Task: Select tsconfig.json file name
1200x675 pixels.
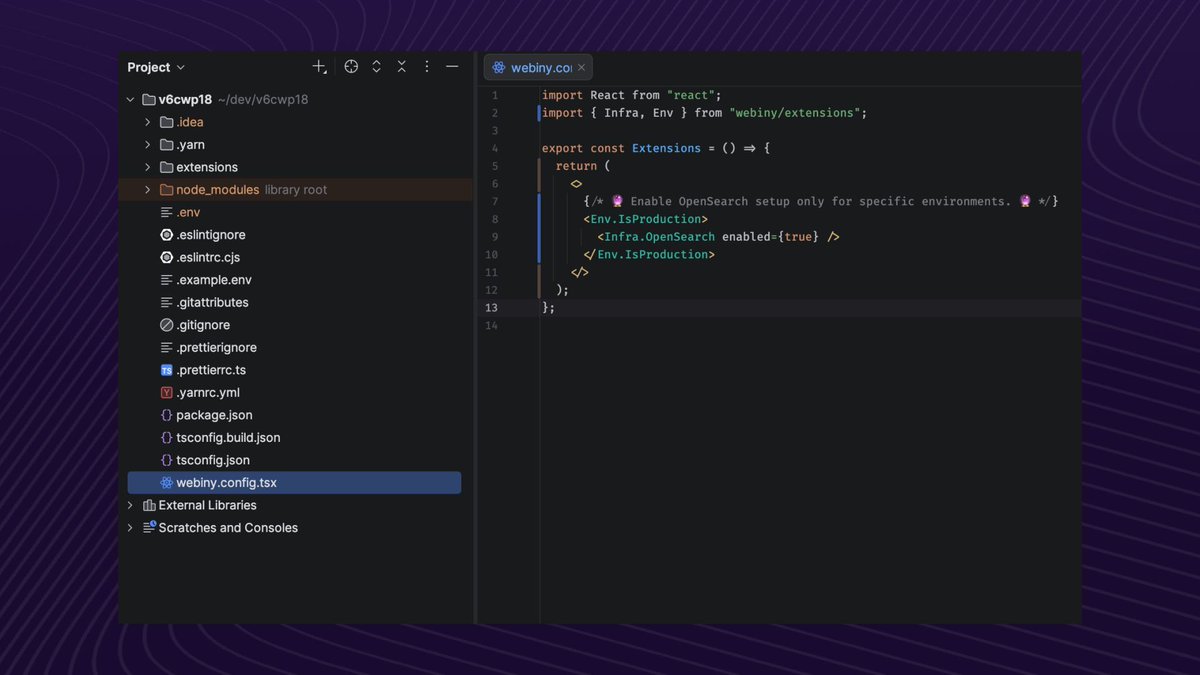Action: (x=213, y=460)
